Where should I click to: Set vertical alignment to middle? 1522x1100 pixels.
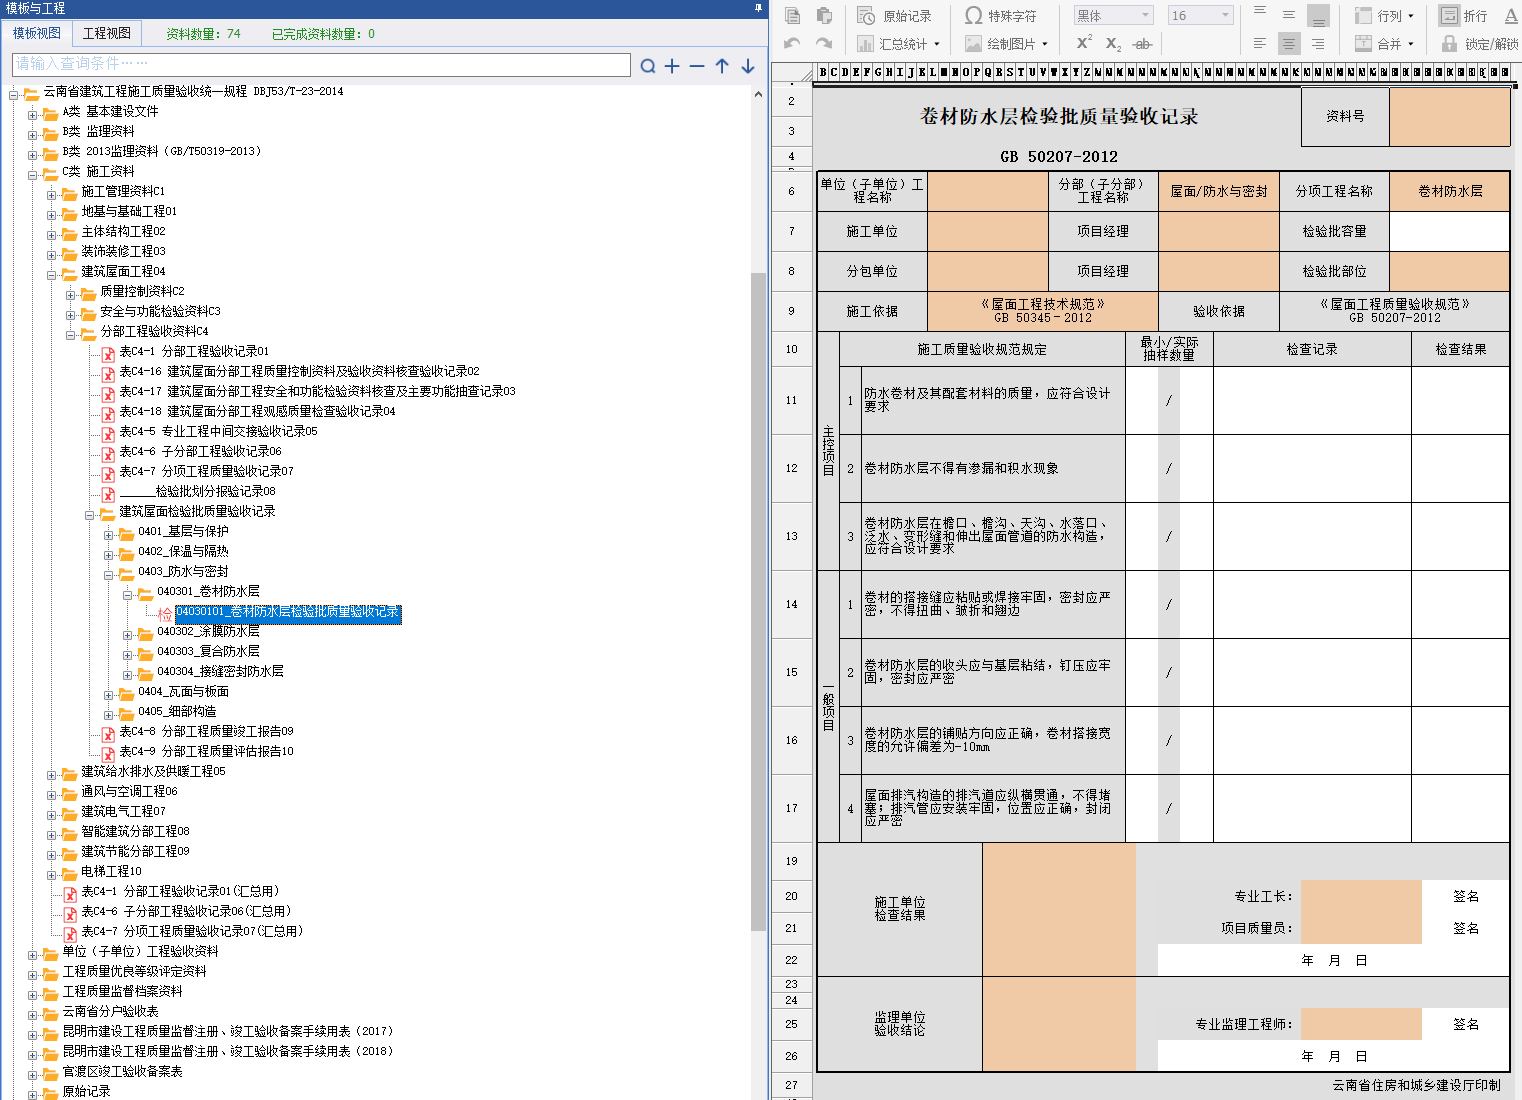[x=1289, y=15]
